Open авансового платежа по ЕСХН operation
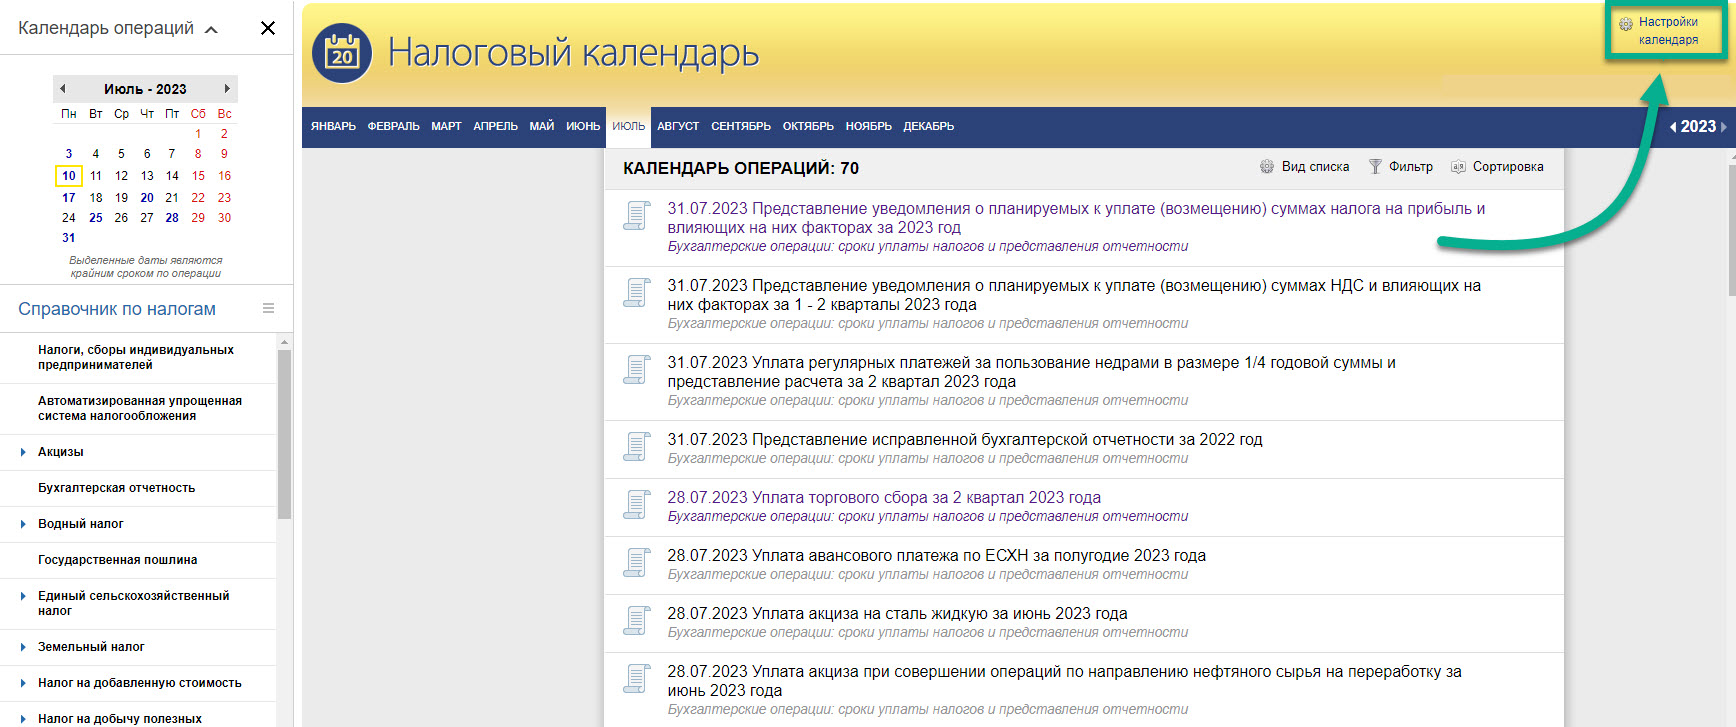The height and width of the screenshot is (727, 1736). 936,556
